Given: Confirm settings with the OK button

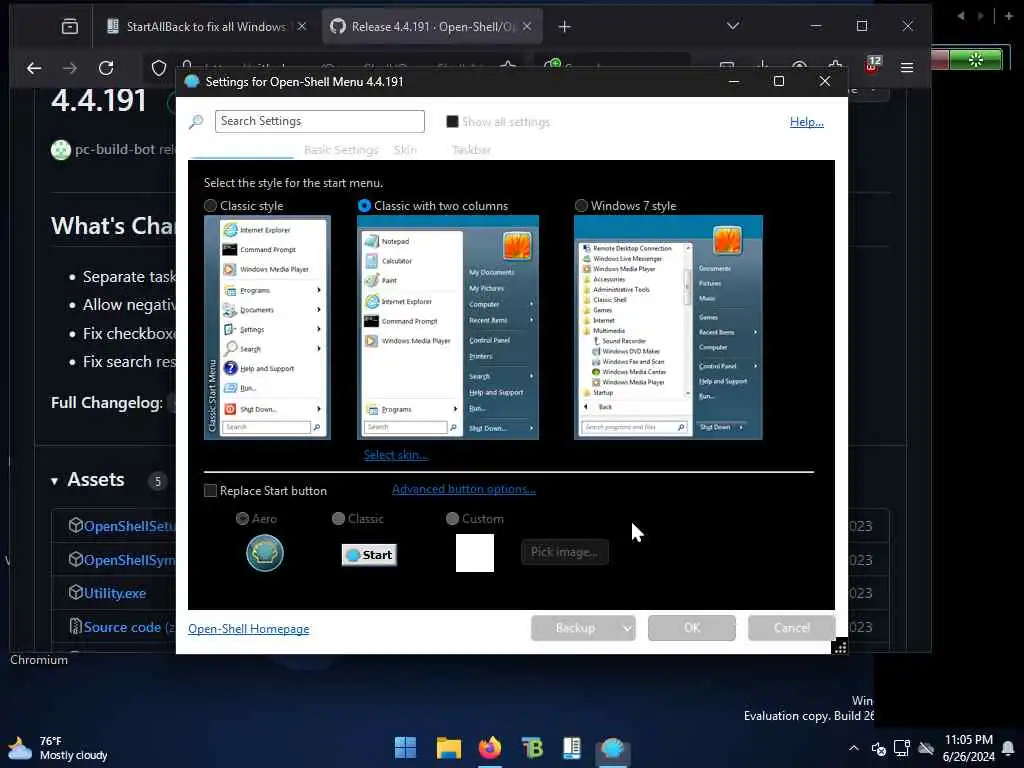Looking at the screenshot, I should (x=692, y=628).
